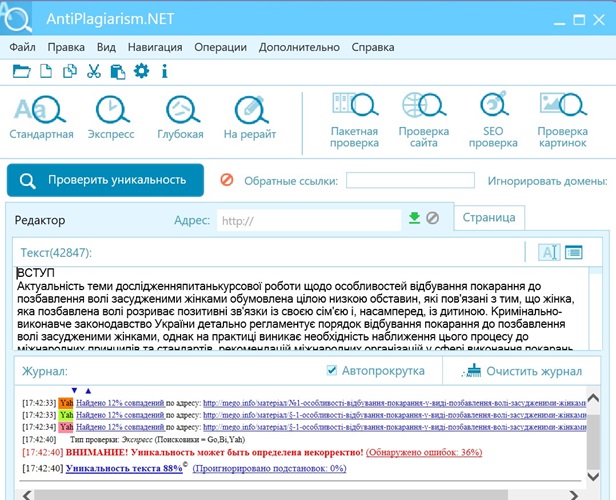The width and height of the screenshot is (616, 500).
Task: Open the Операции menu
Action: [220, 47]
